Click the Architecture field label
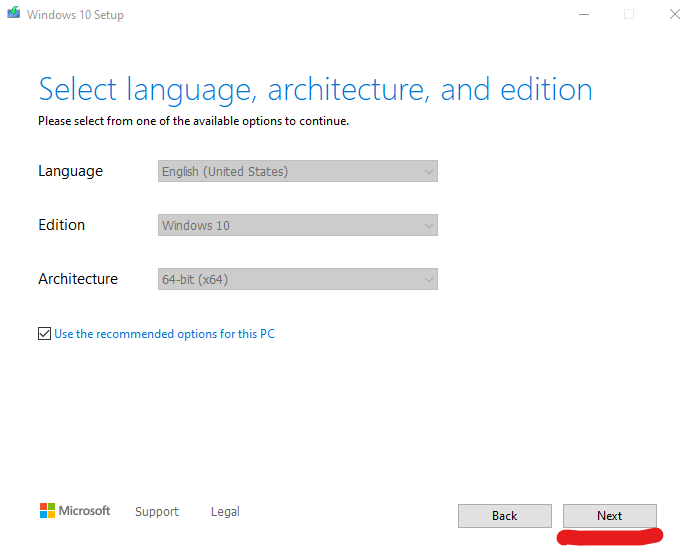This screenshot has height=550, width=696. click(78, 279)
